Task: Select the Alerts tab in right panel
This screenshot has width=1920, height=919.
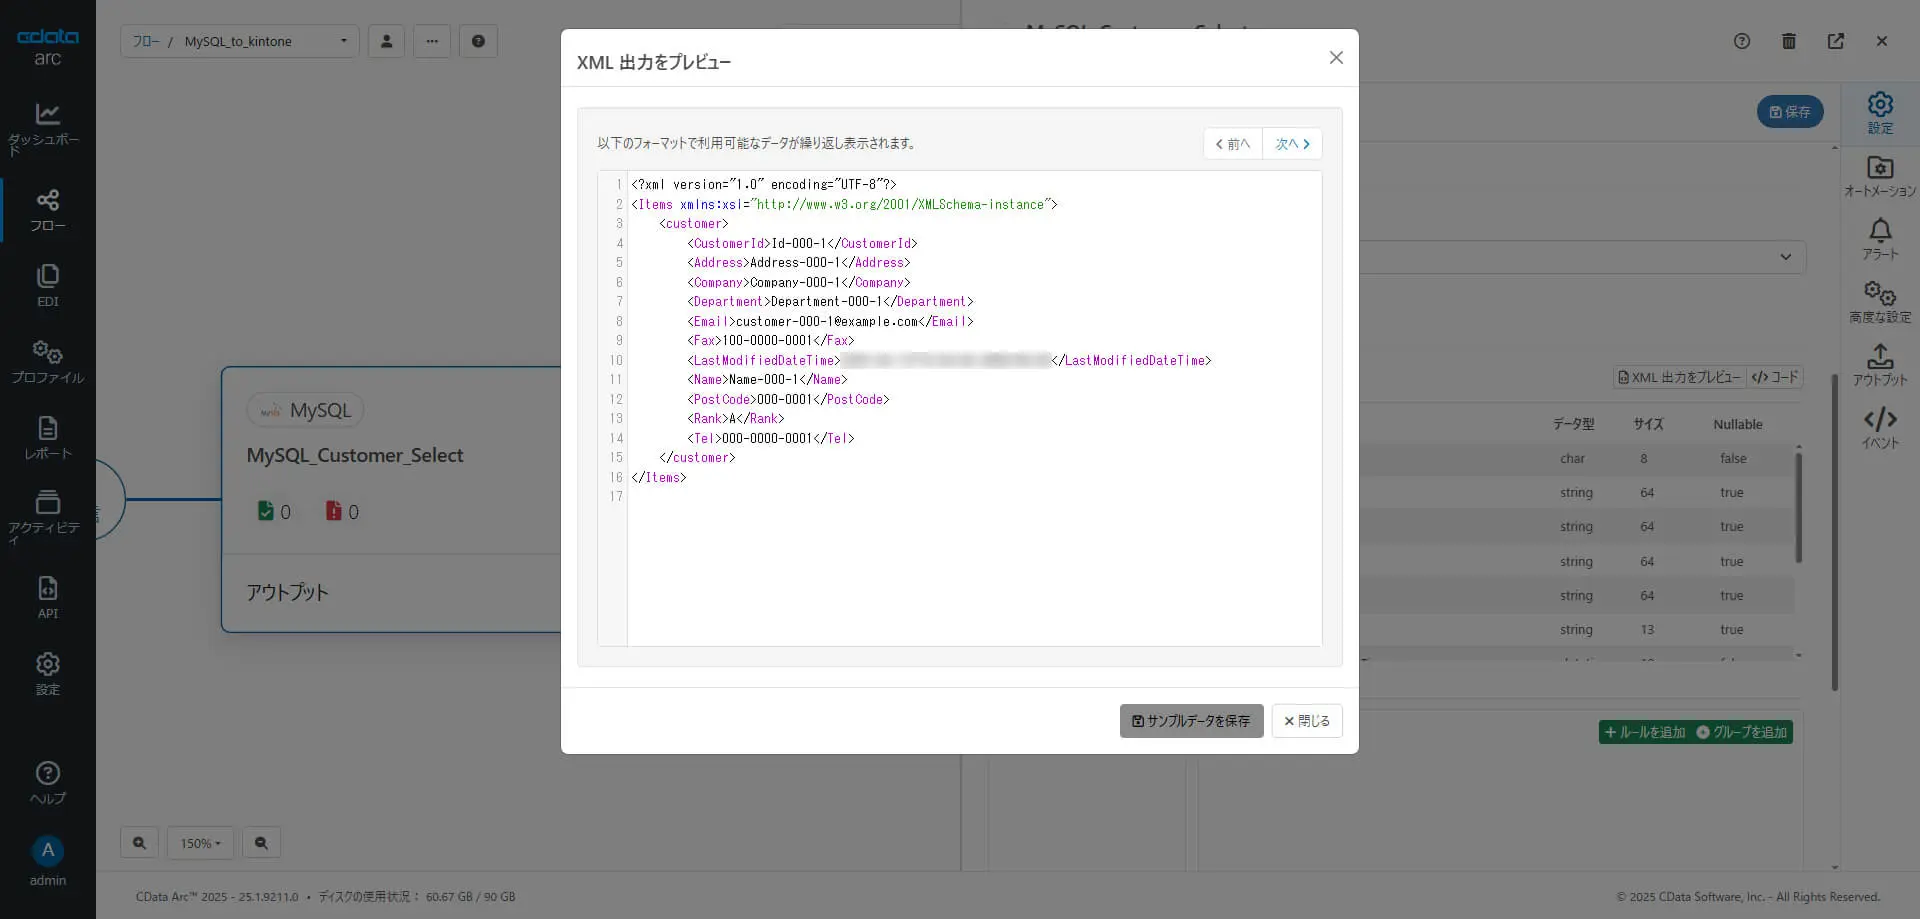Action: coord(1880,238)
